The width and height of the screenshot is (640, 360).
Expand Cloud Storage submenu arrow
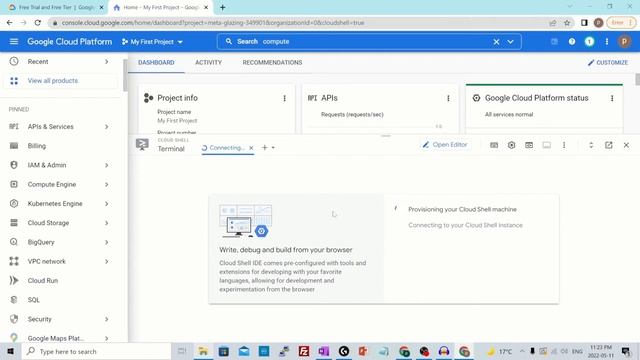107,223
